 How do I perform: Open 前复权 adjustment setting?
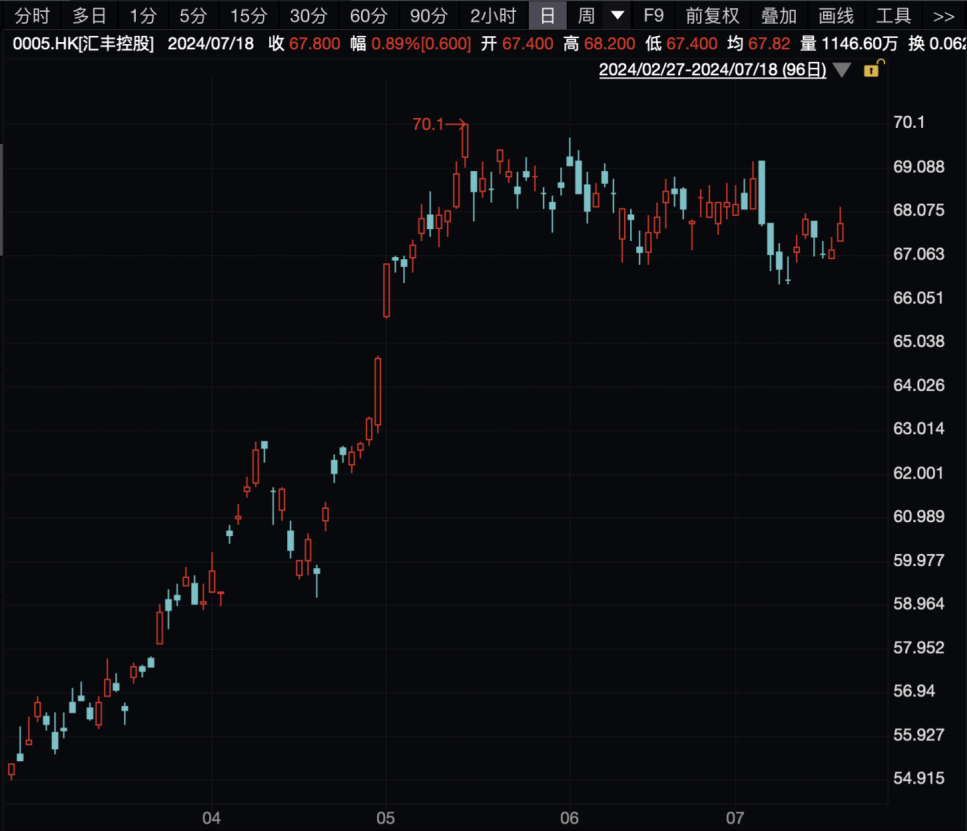click(713, 15)
